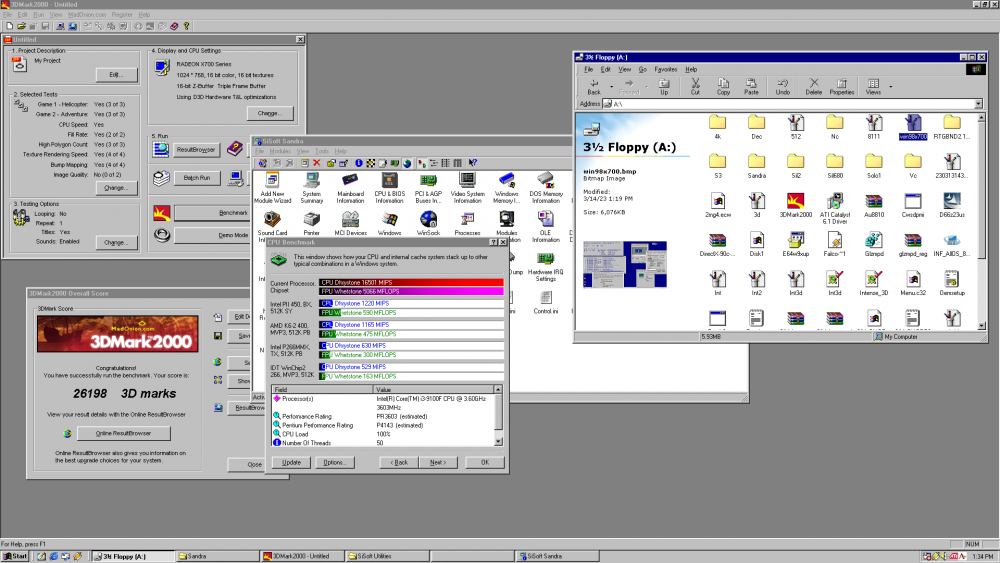The image size is (1000, 563).
Task: Select the Intense_3D file icon
Action: [x=874, y=284]
